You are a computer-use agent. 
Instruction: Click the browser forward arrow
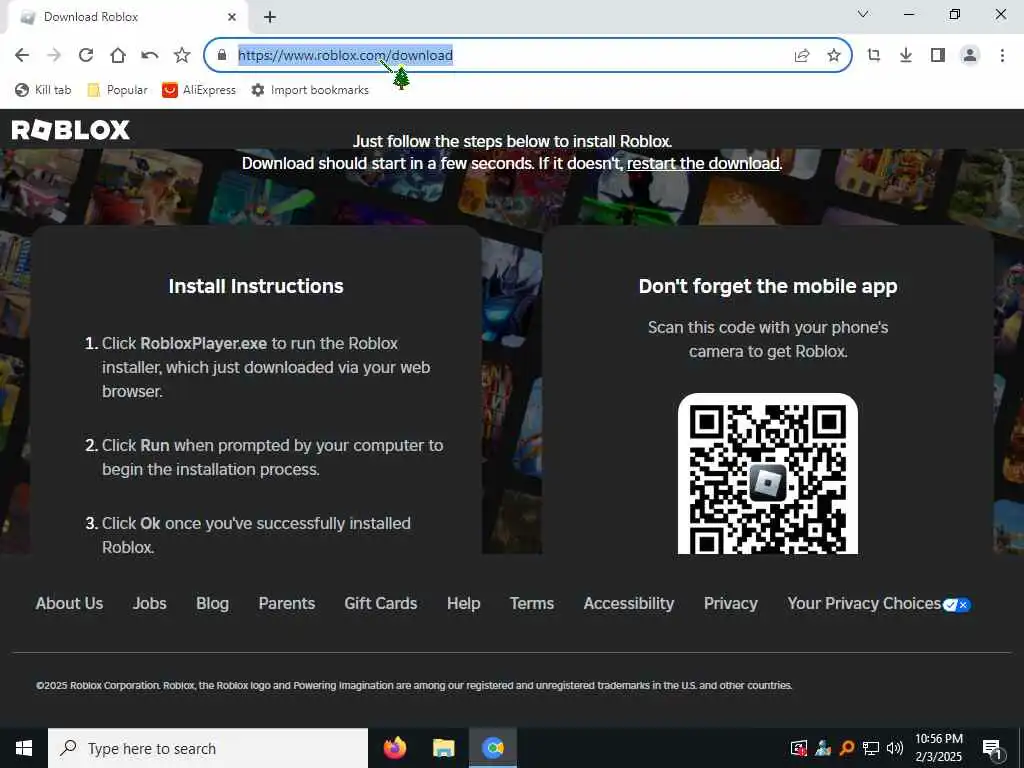tap(54, 56)
